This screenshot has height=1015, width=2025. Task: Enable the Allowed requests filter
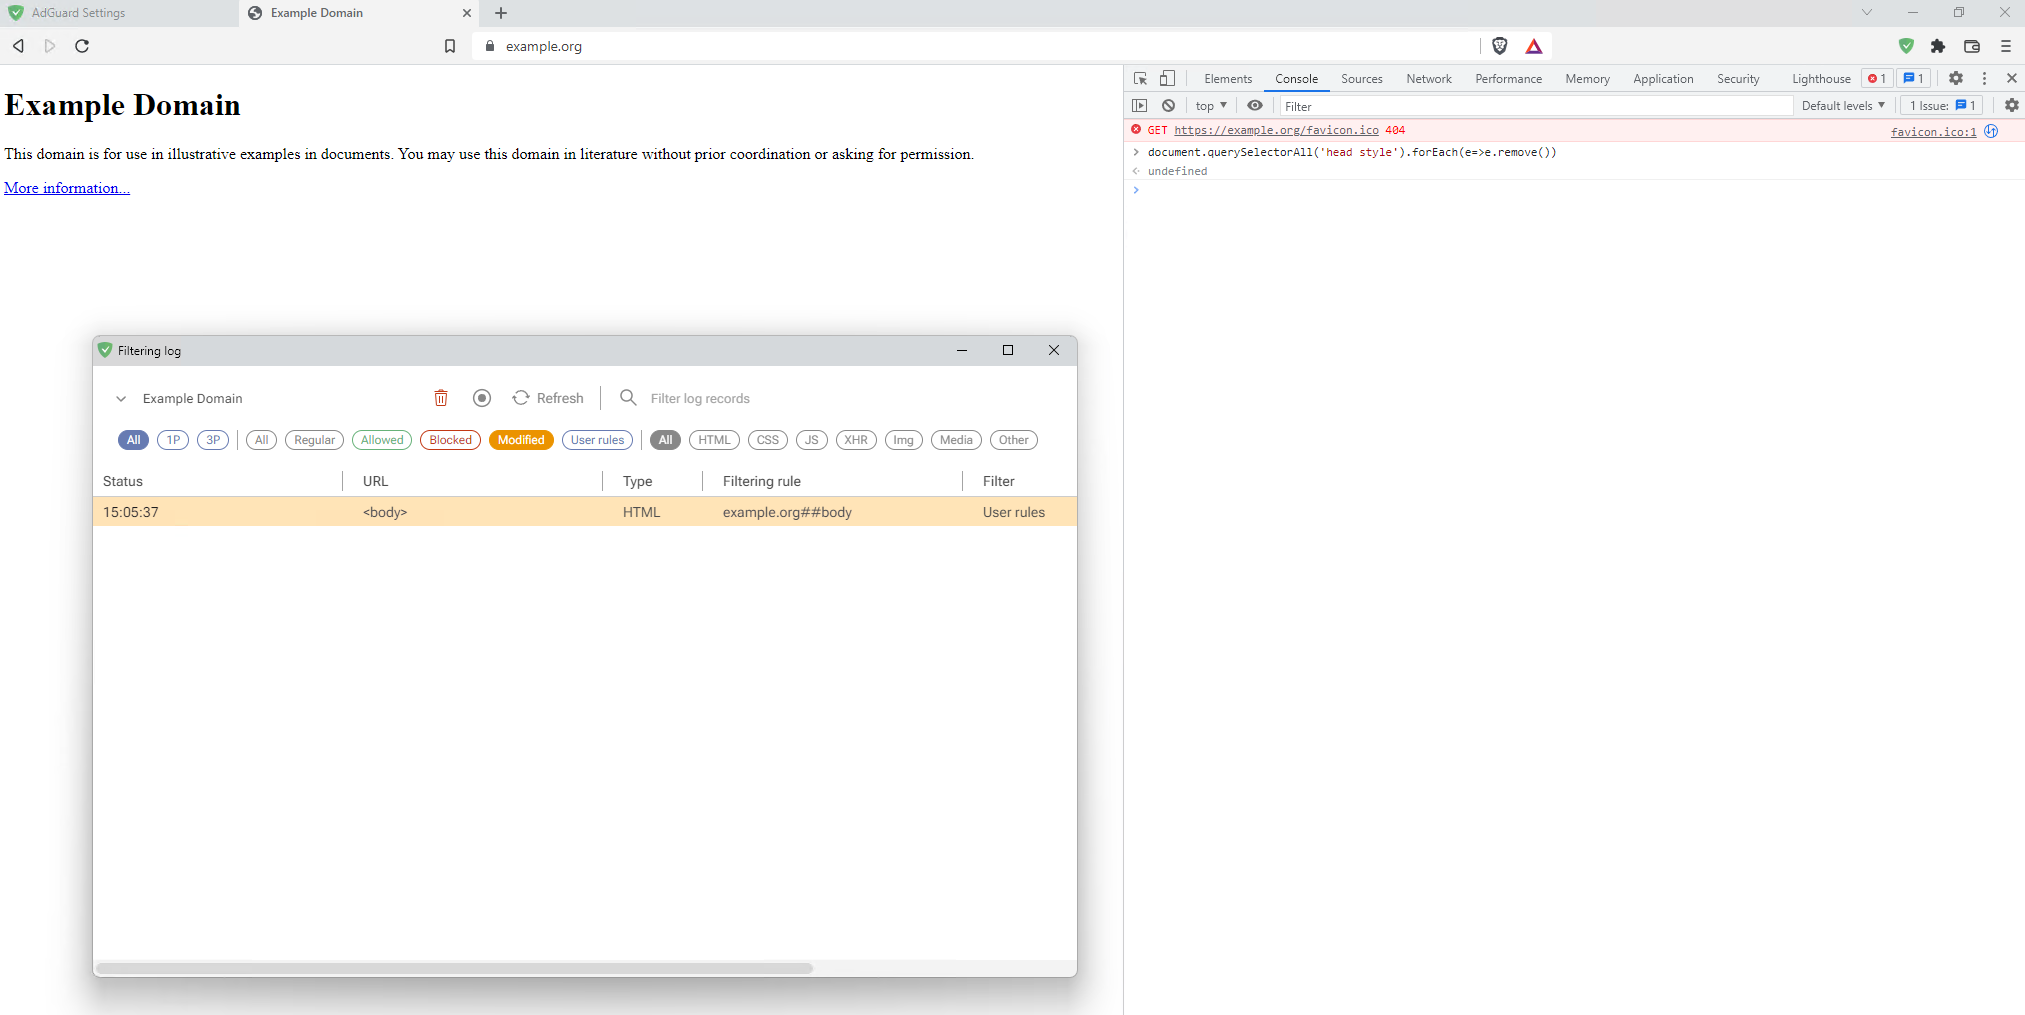[381, 440]
